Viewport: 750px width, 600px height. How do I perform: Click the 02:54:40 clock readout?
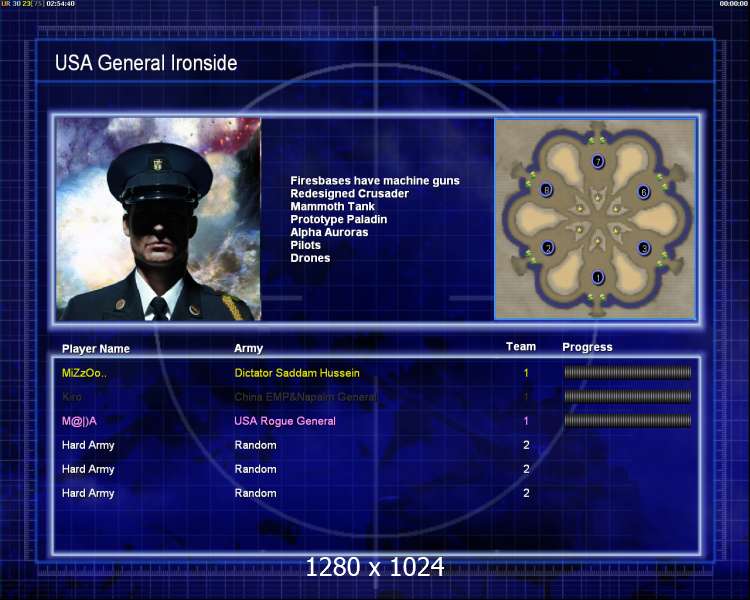[60, 4]
